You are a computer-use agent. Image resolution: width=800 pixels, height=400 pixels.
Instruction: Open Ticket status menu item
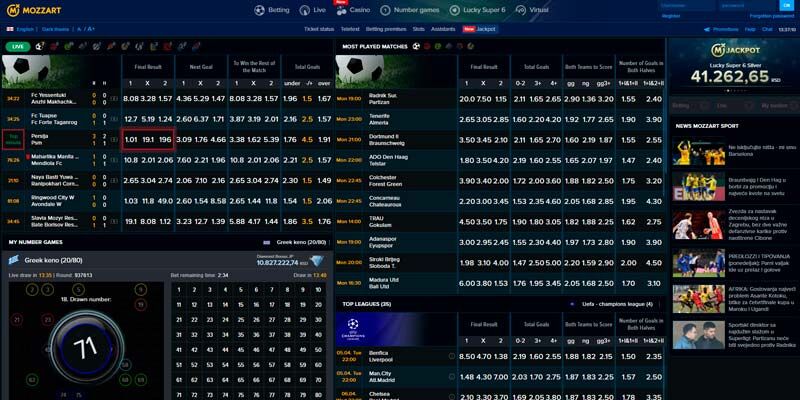click(319, 29)
